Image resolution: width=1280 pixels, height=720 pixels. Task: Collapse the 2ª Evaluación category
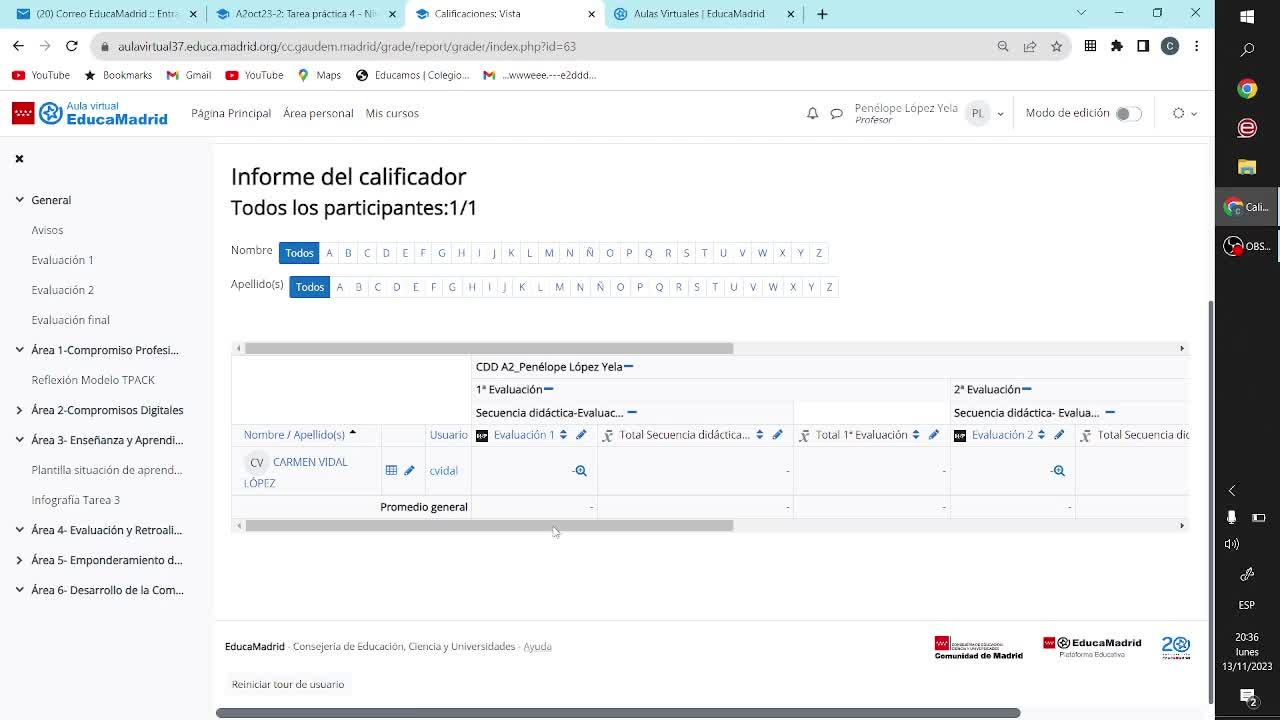[1026, 390]
